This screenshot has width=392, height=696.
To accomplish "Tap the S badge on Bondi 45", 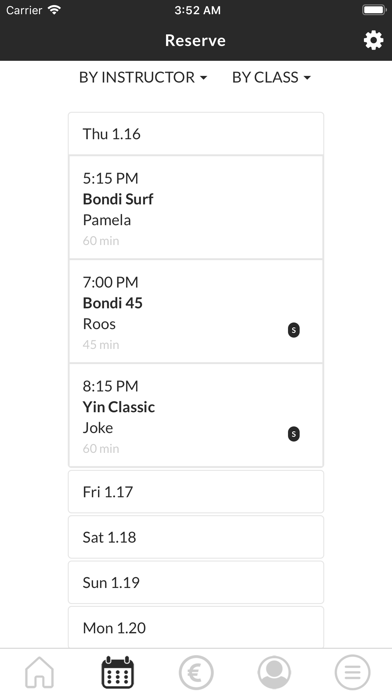I will [x=293, y=330].
